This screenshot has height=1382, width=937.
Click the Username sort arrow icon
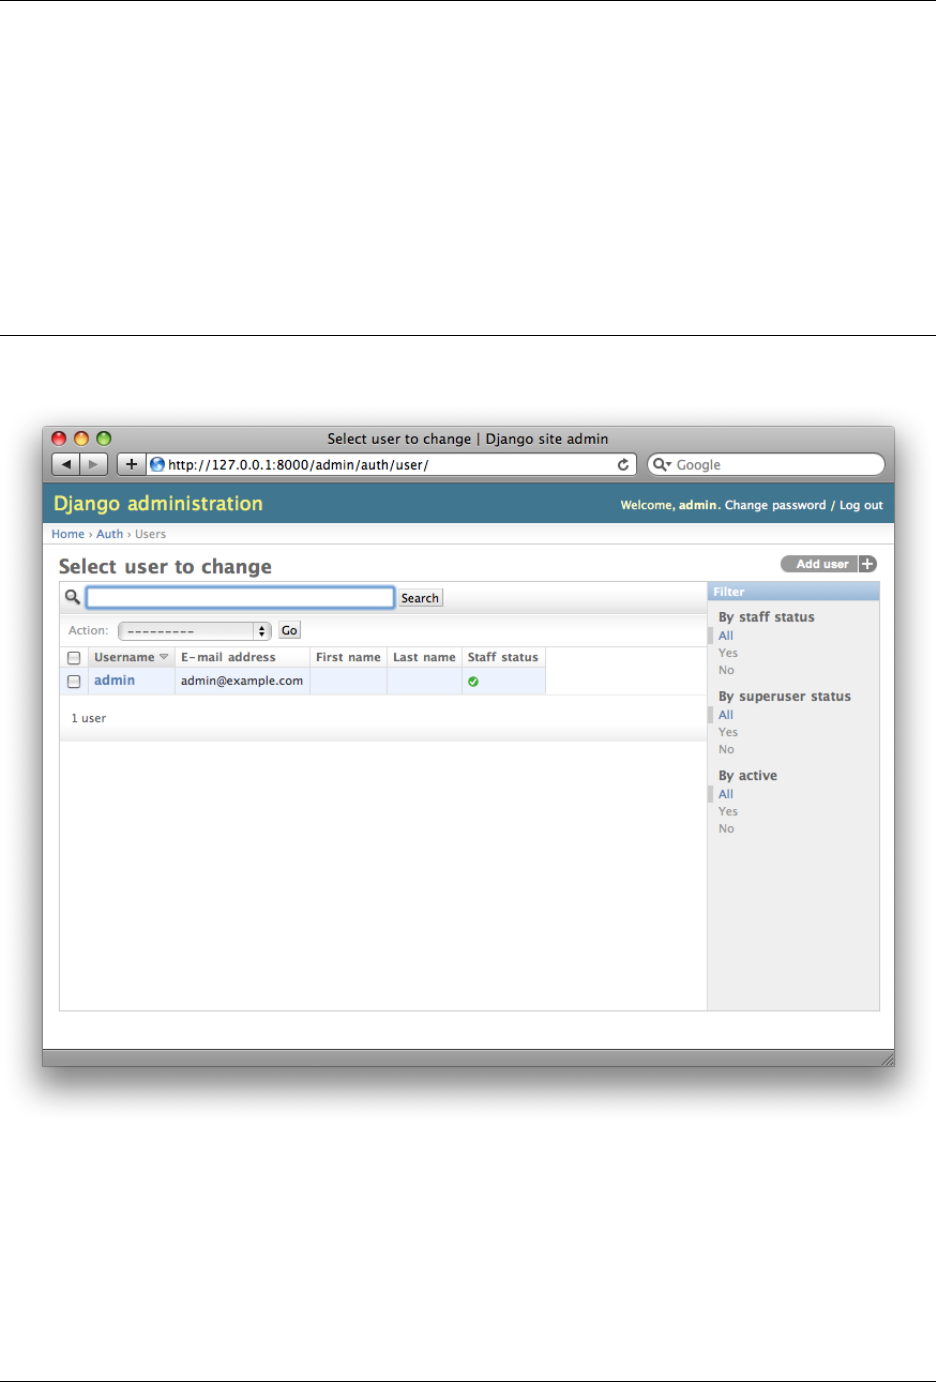click(x=164, y=657)
